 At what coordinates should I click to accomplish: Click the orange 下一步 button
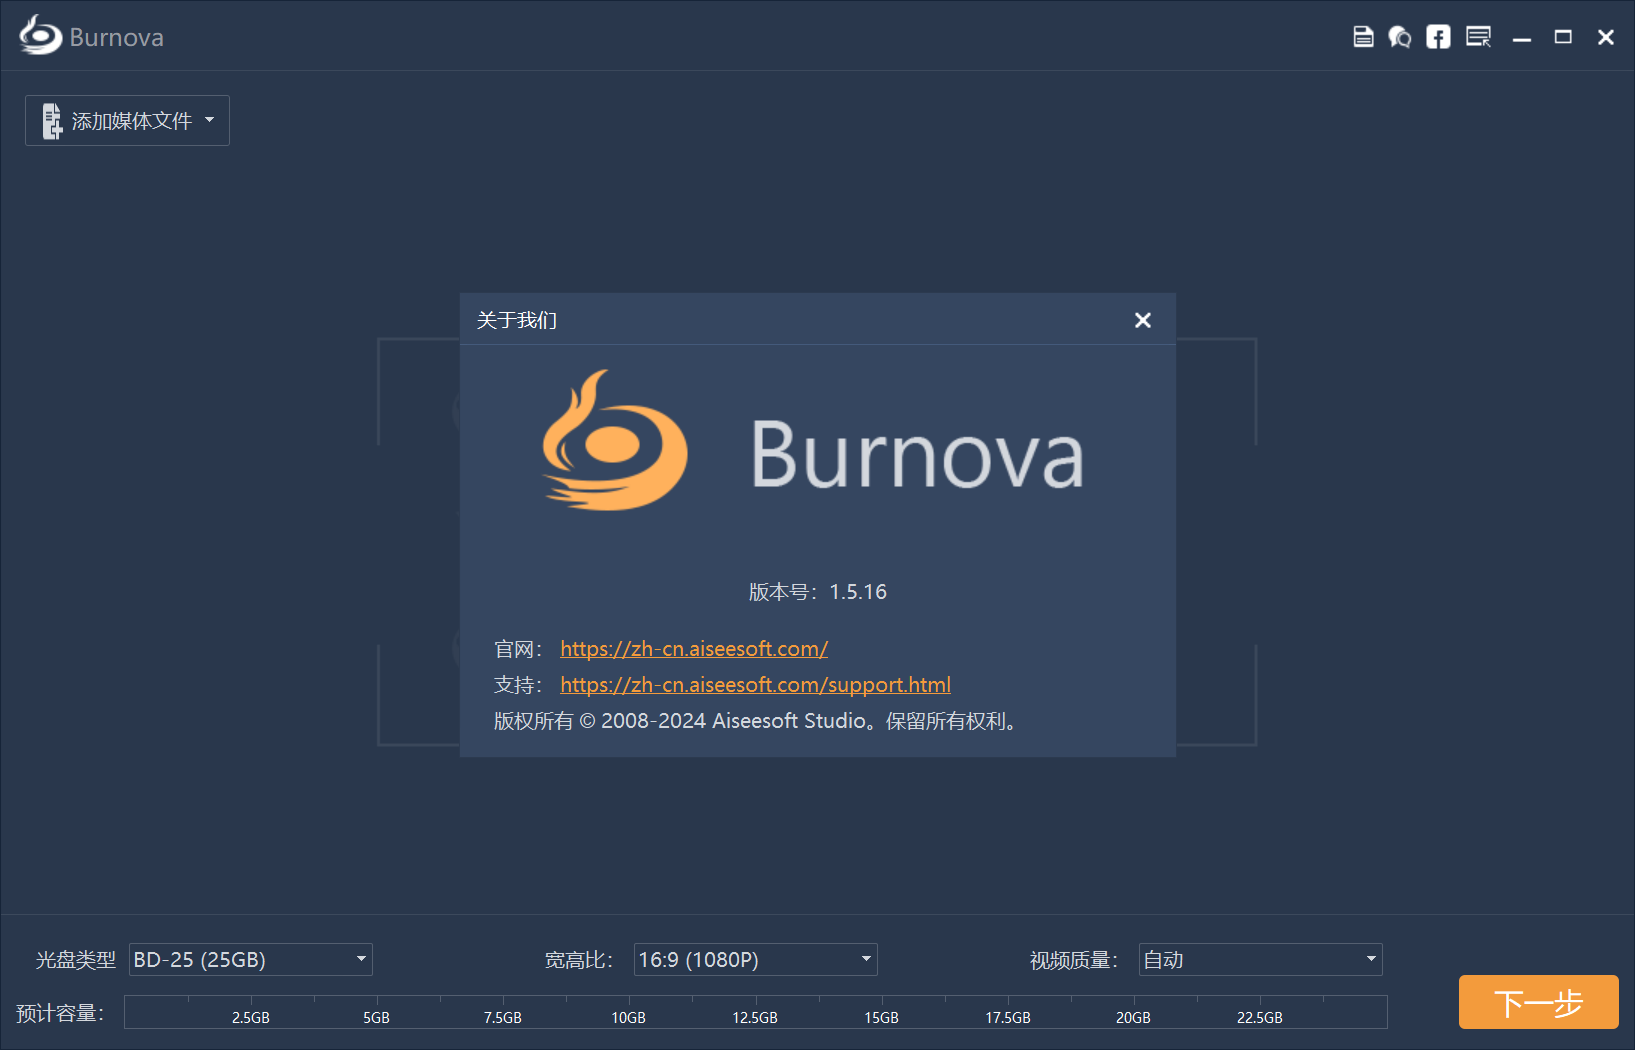[x=1538, y=1002]
